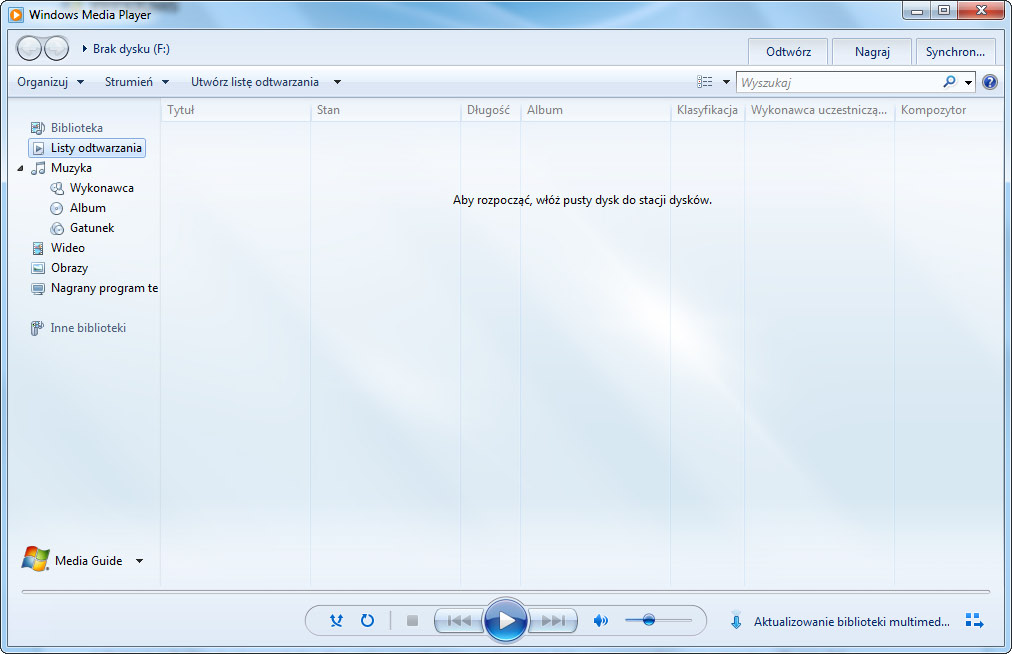Image resolution: width=1012 pixels, height=654 pixels.
Task: Sort by the Klasyfikacja column header
Action: click(708, 110)
